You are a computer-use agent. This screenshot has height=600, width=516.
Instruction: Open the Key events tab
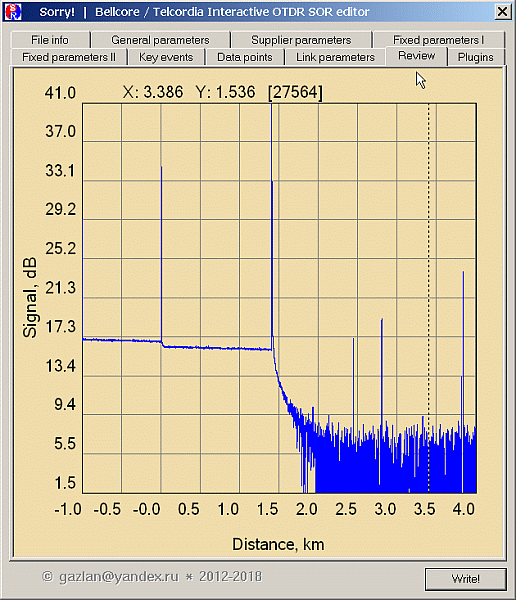tap(166, 57)
